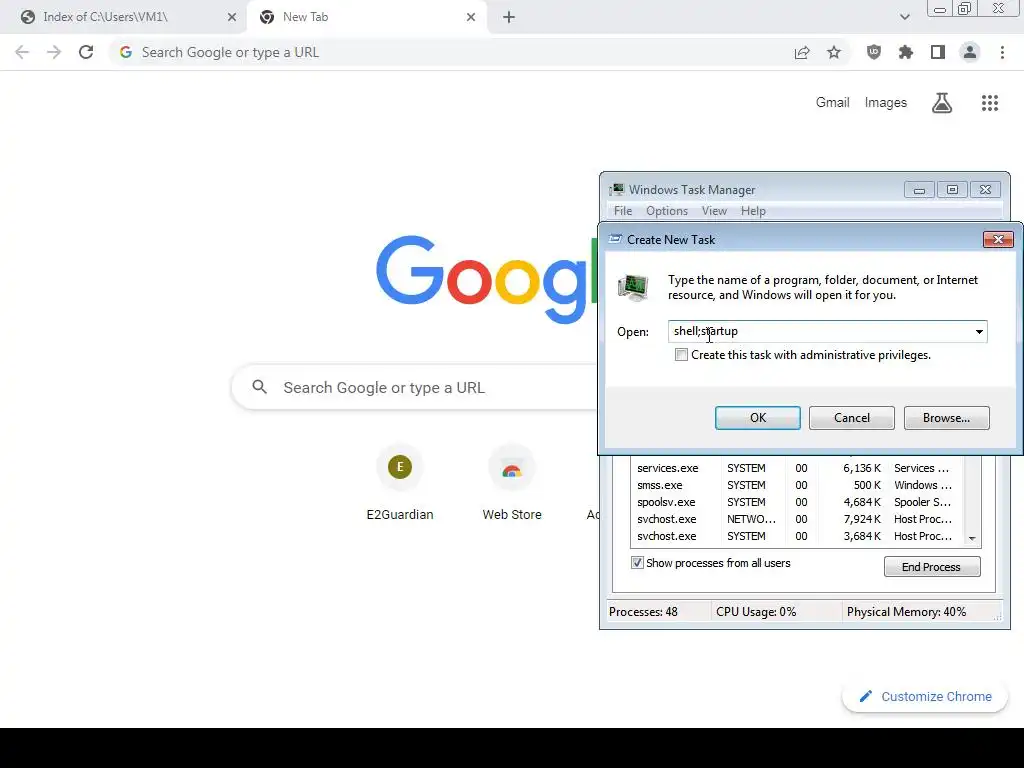
Task: Enable administrative privileges checkbox
Action: 681,355
